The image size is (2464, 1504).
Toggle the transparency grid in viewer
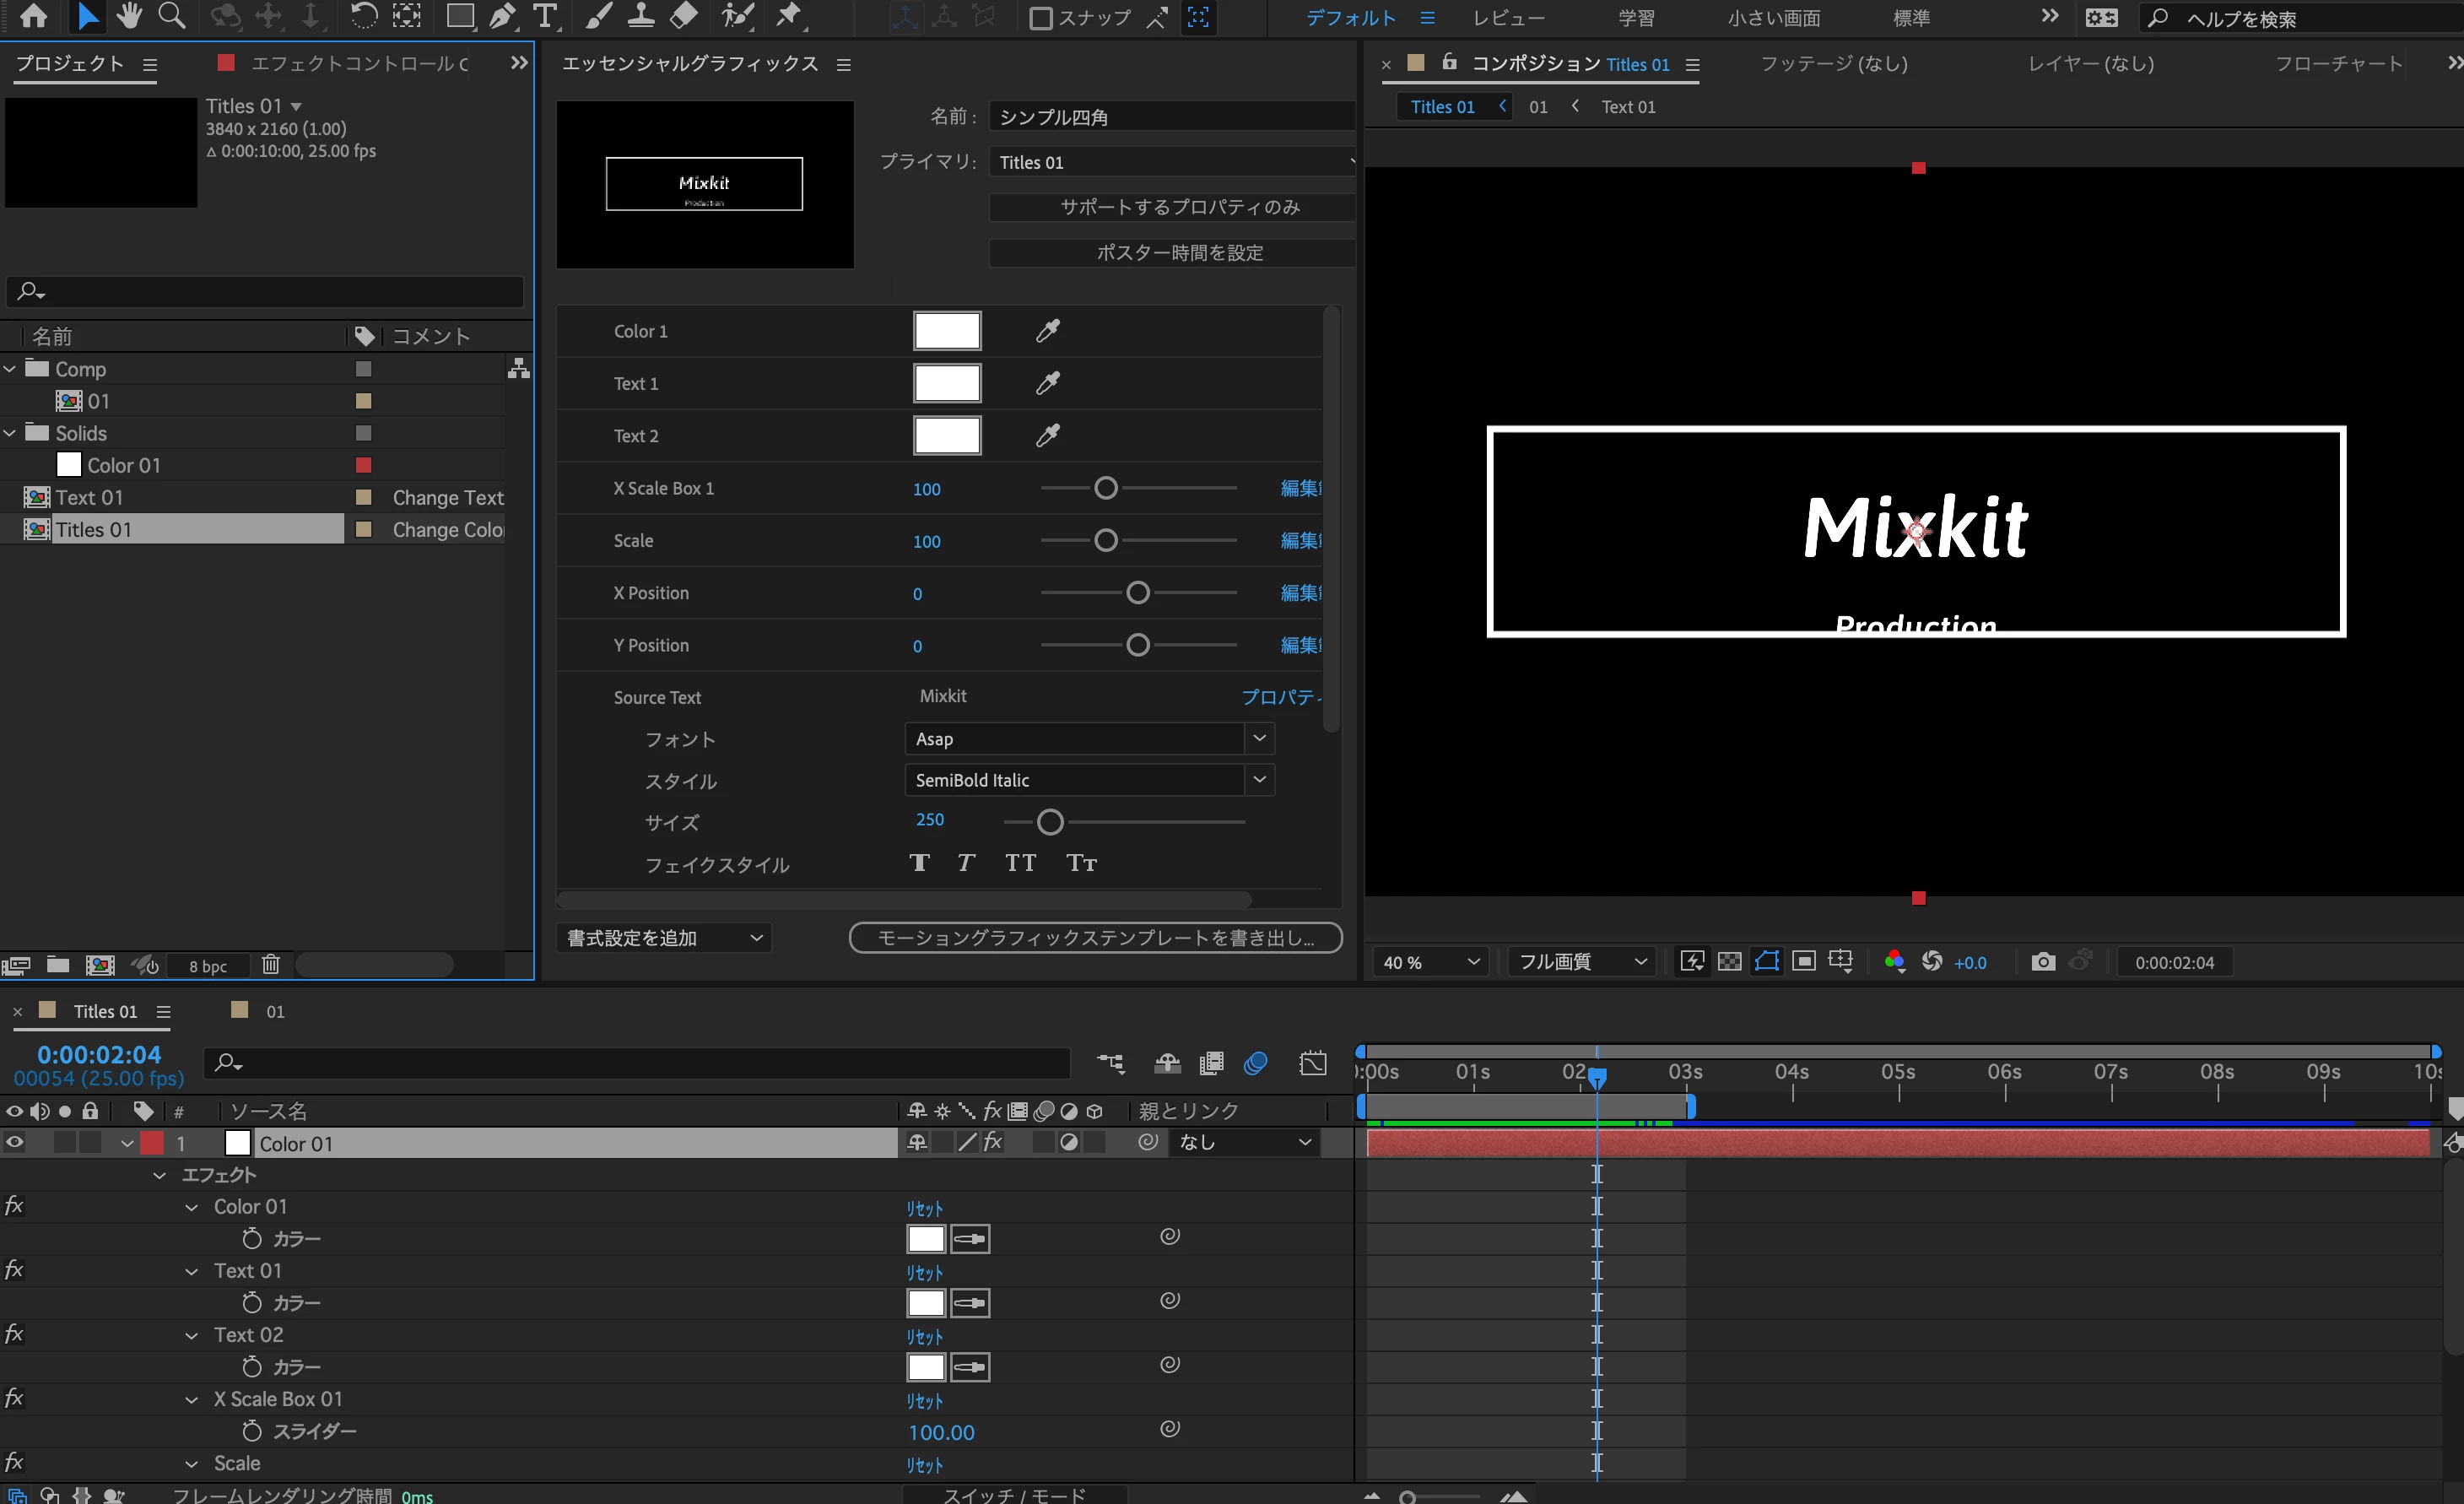click(1729, 962)
